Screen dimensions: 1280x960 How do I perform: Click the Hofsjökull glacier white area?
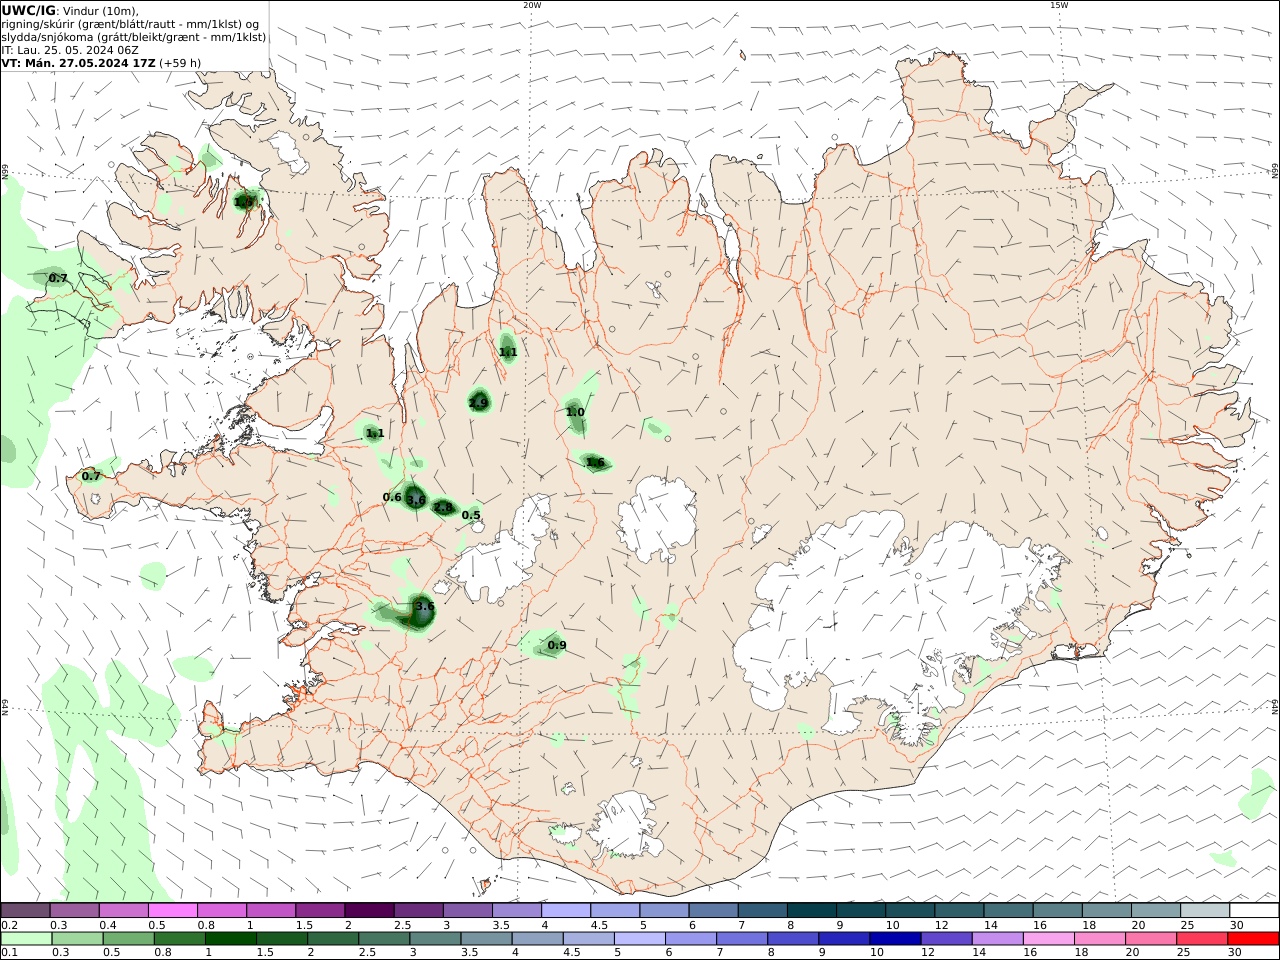pyautogui.click(x=657, y=518)
